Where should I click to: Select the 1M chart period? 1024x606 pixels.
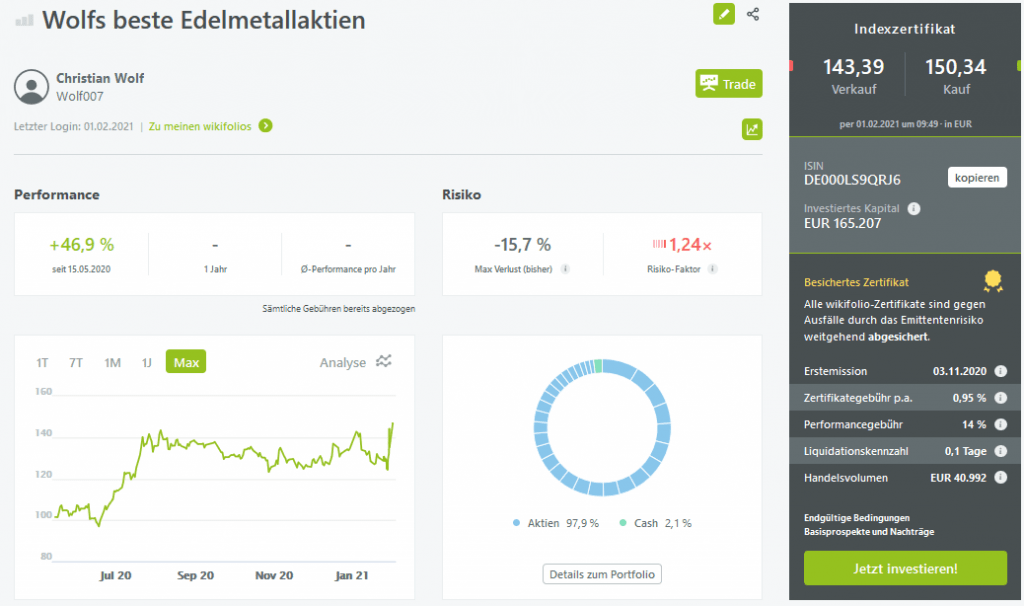[112, 362]
